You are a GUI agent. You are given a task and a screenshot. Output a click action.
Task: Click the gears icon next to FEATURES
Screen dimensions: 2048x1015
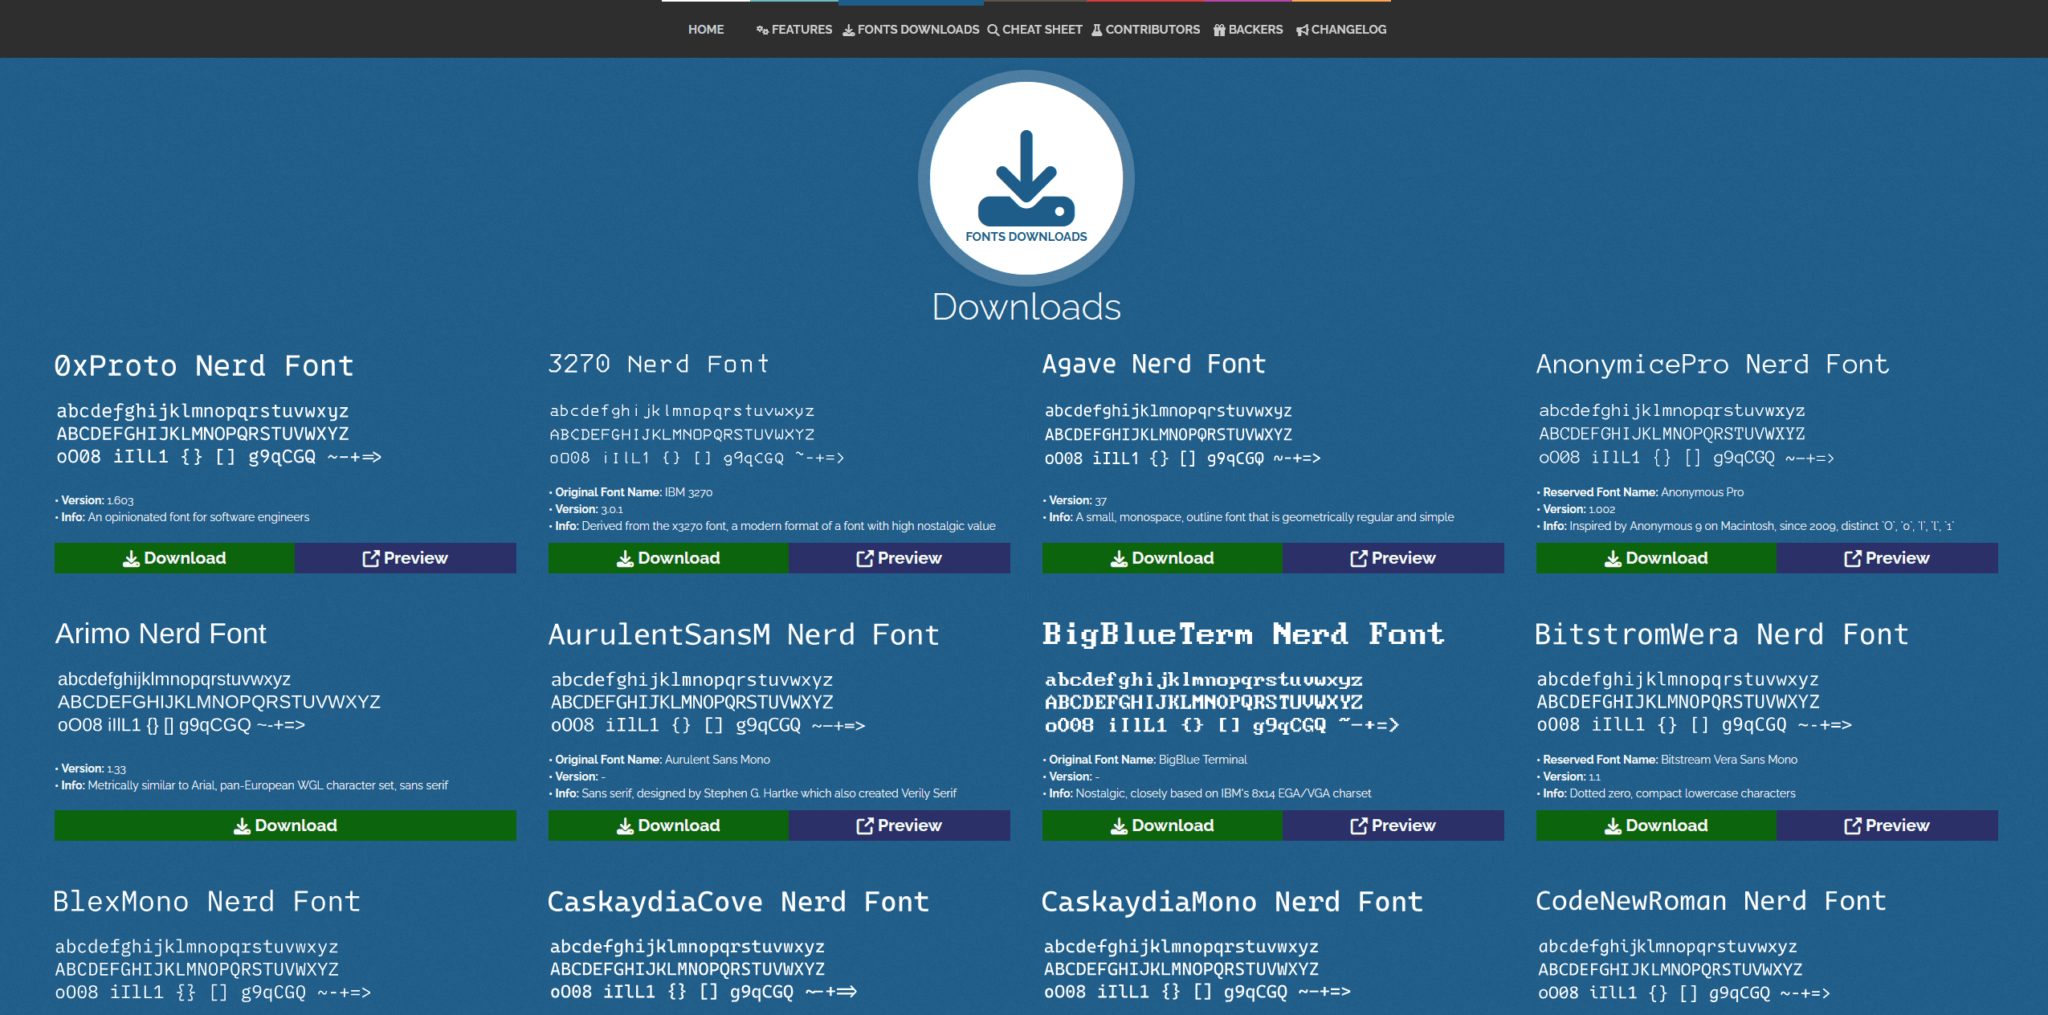[761, 29]
